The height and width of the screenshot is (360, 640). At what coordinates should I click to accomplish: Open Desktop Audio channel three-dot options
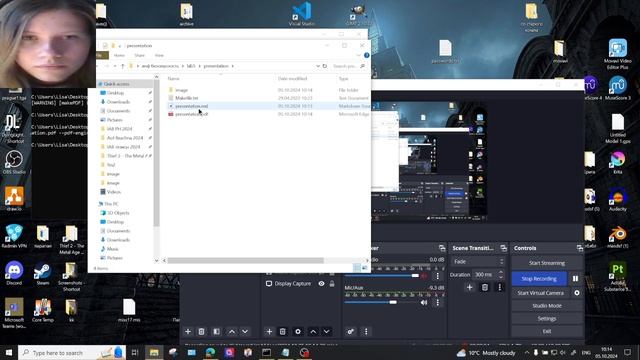pos(438,276)
